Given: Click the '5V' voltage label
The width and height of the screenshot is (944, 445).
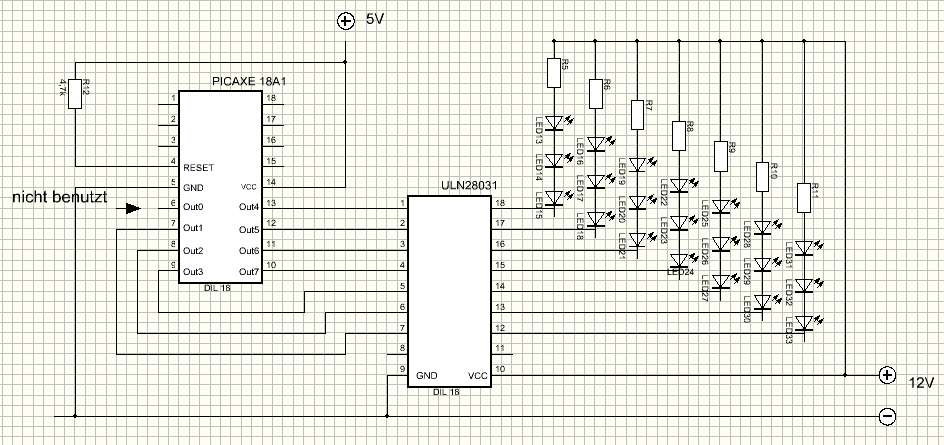Looking at the screenshot, I should [x=374, y=19].
